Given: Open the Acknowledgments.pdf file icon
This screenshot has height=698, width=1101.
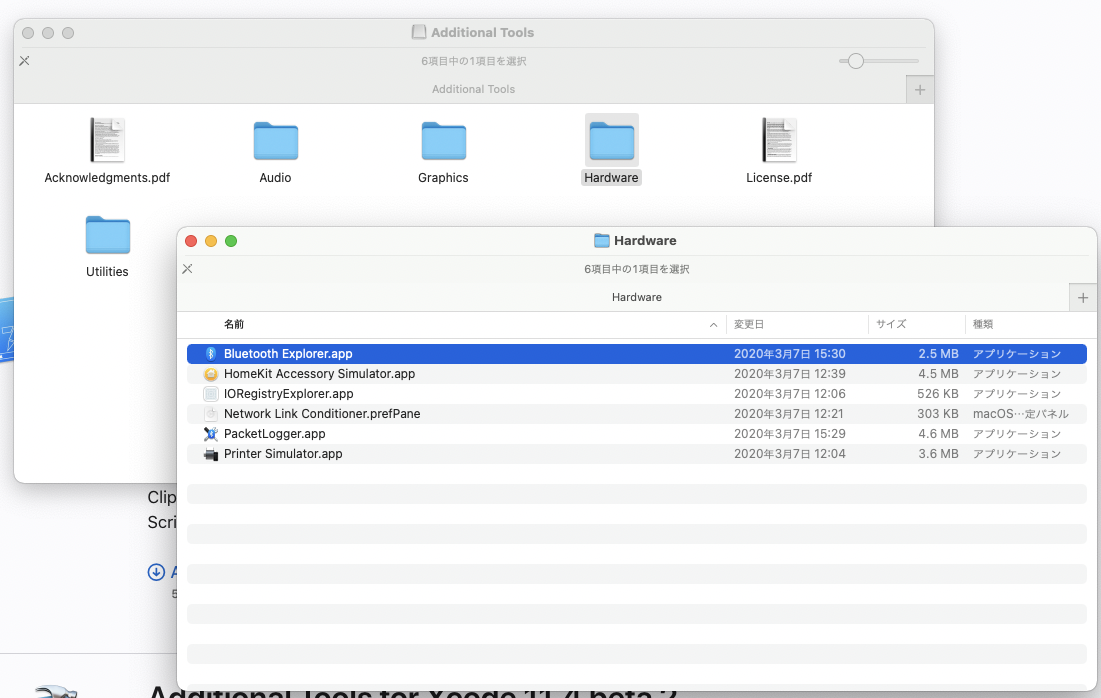Looking at the screenshot, I should 107,140.
